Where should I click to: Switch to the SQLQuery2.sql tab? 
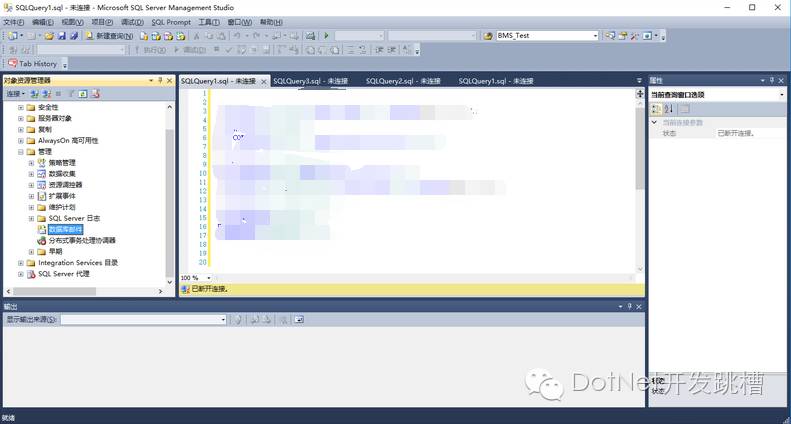pos(403,81)
